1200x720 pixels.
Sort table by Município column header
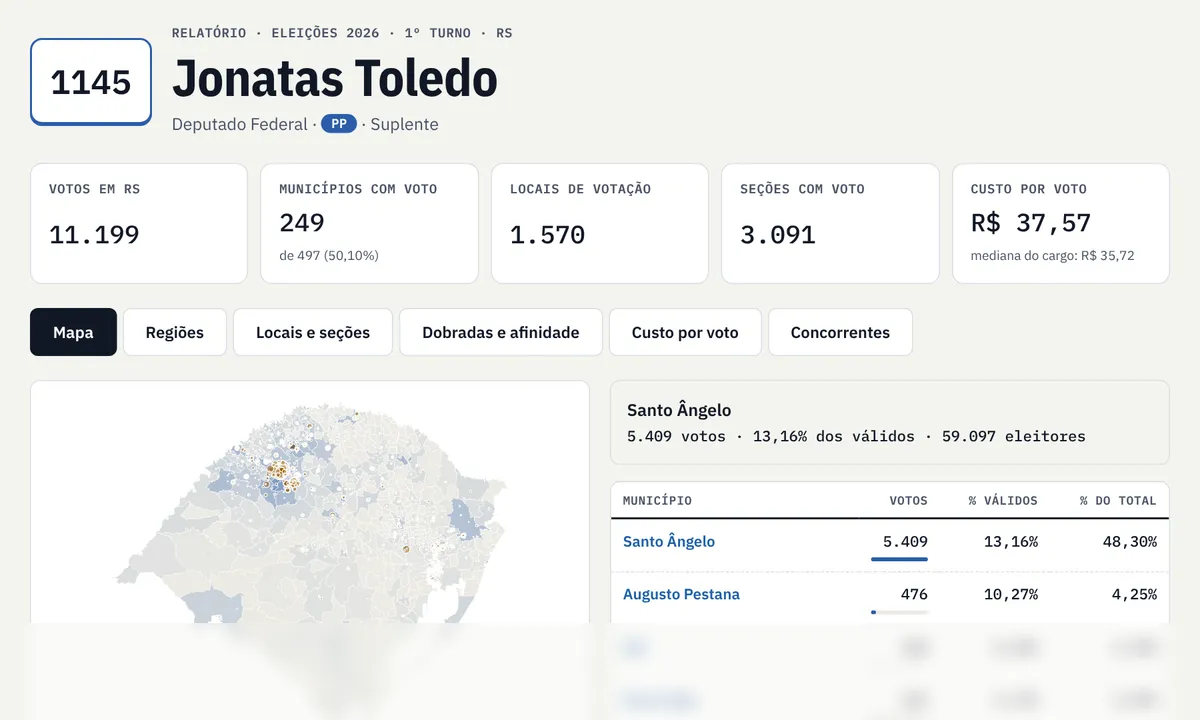[657, 500]
